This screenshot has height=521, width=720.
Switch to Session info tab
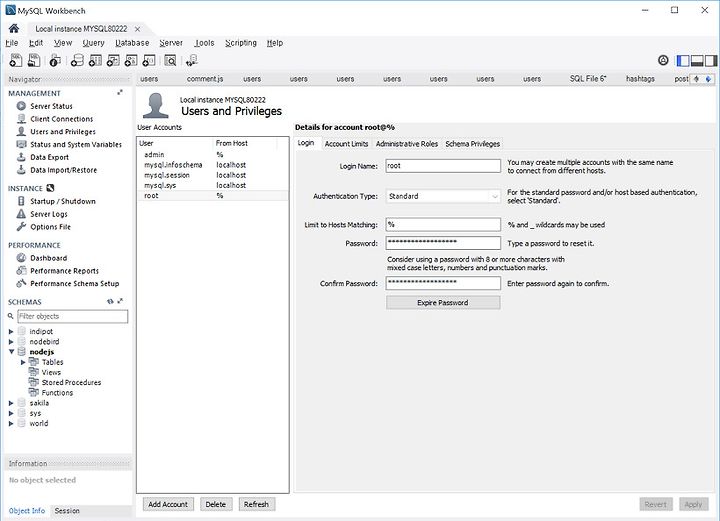tap(67, 510)
